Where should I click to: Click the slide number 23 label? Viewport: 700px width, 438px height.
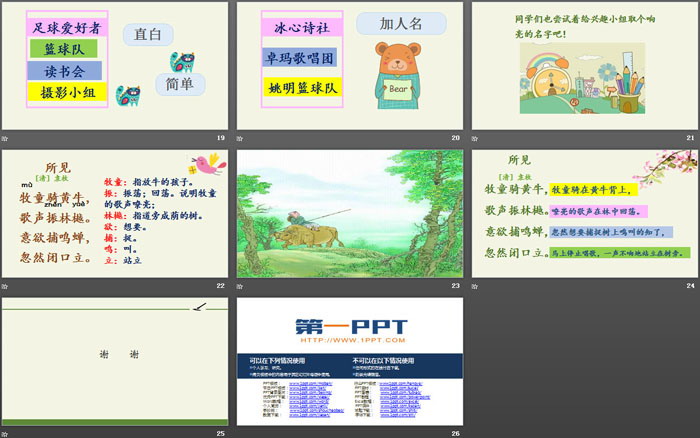coord(456,285)
